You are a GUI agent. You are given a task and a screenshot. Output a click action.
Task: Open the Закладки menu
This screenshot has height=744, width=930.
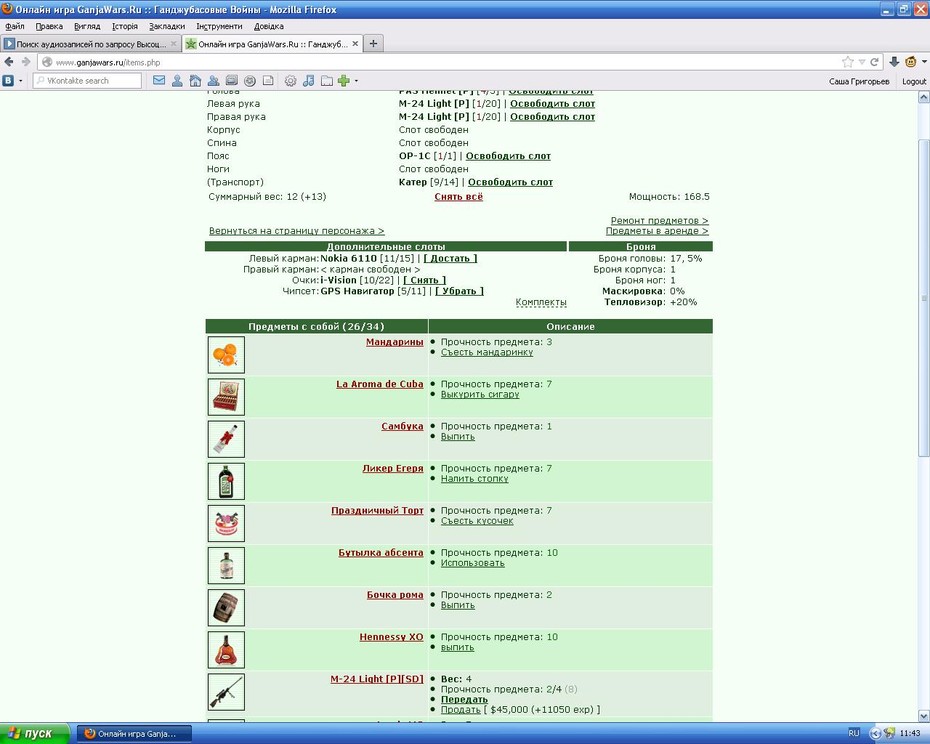167,26
